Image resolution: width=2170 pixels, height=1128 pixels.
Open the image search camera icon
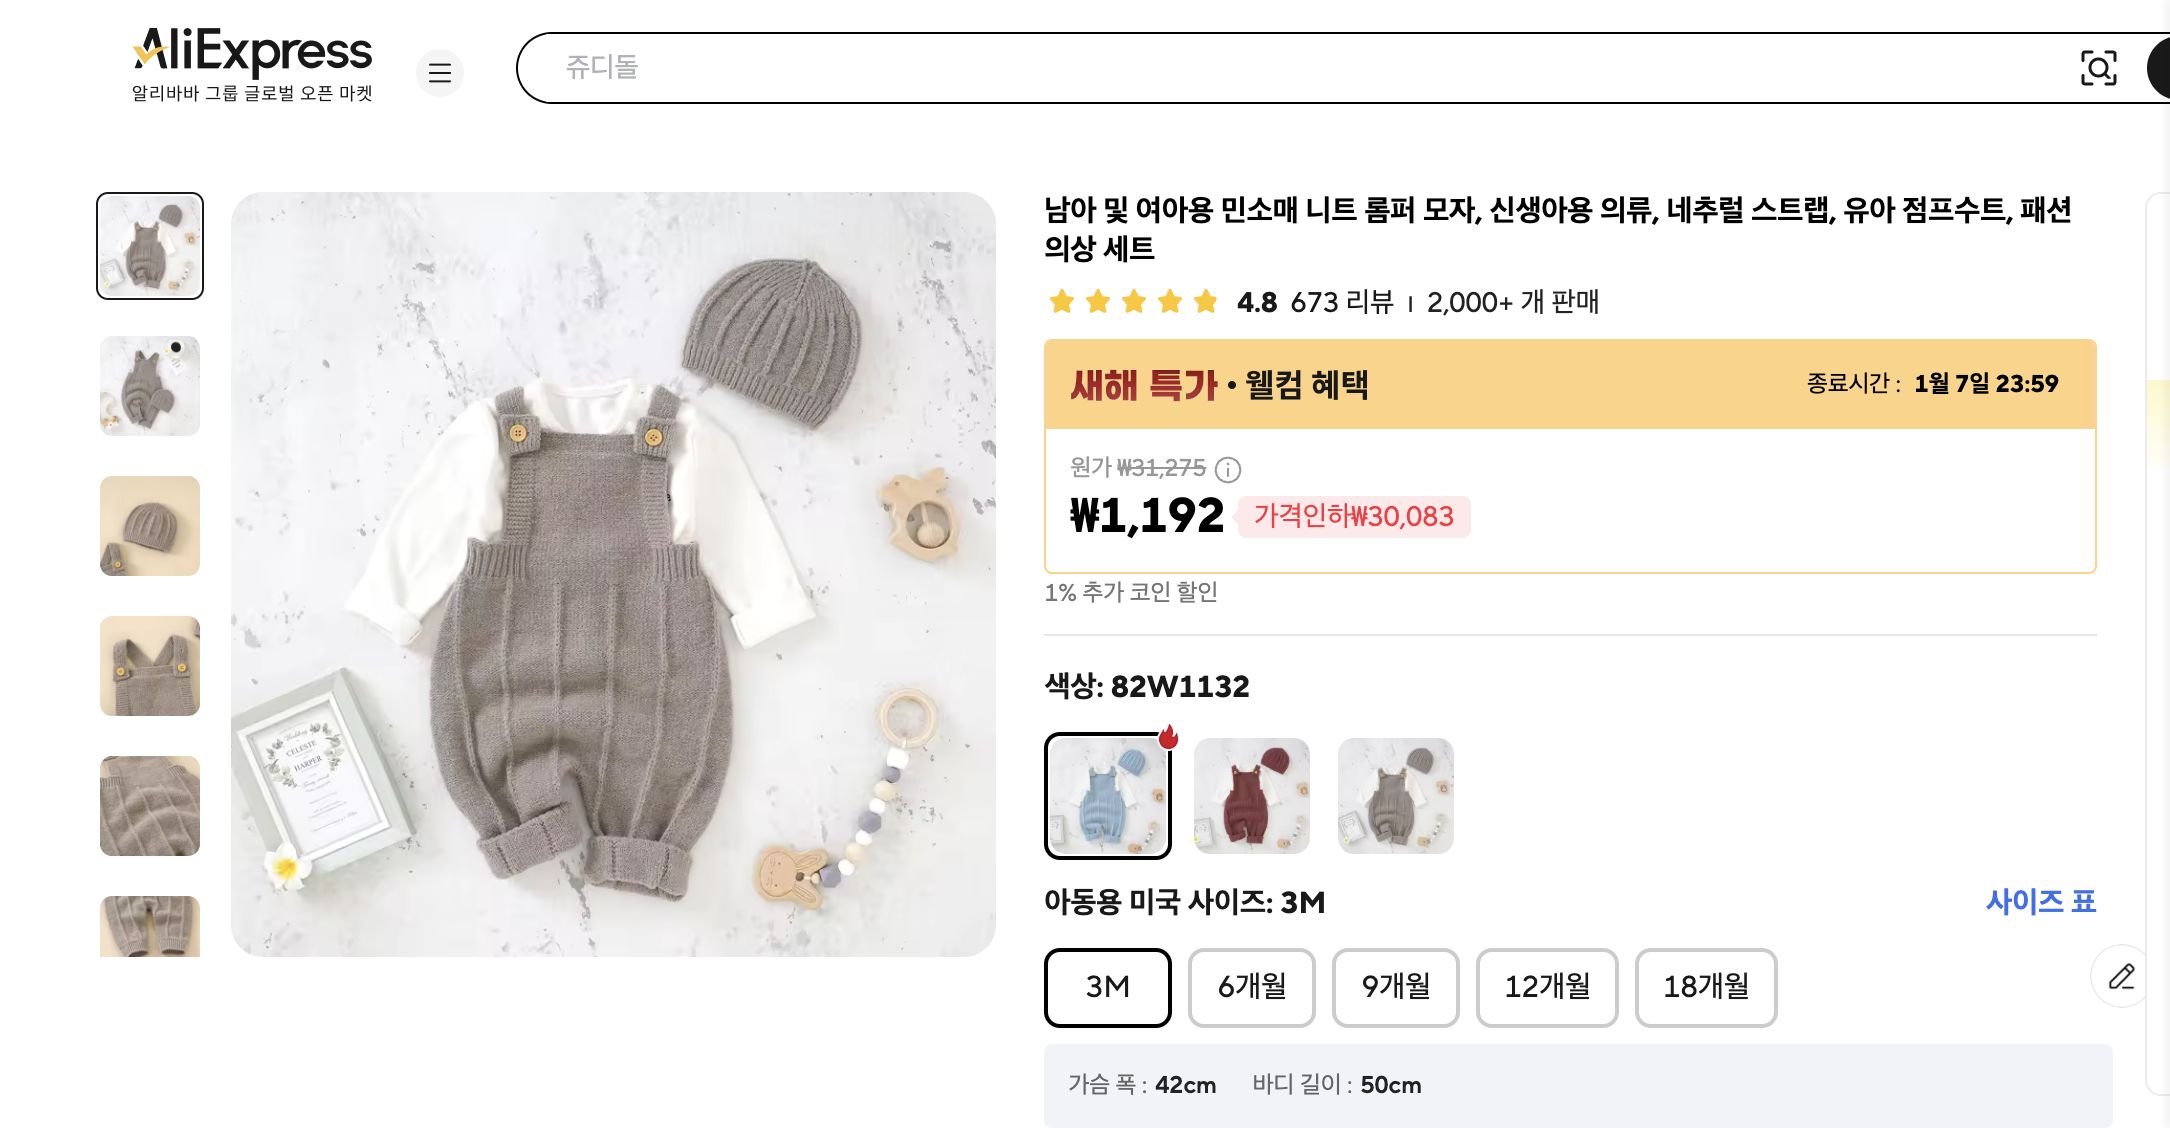[x=2100, y=68]
